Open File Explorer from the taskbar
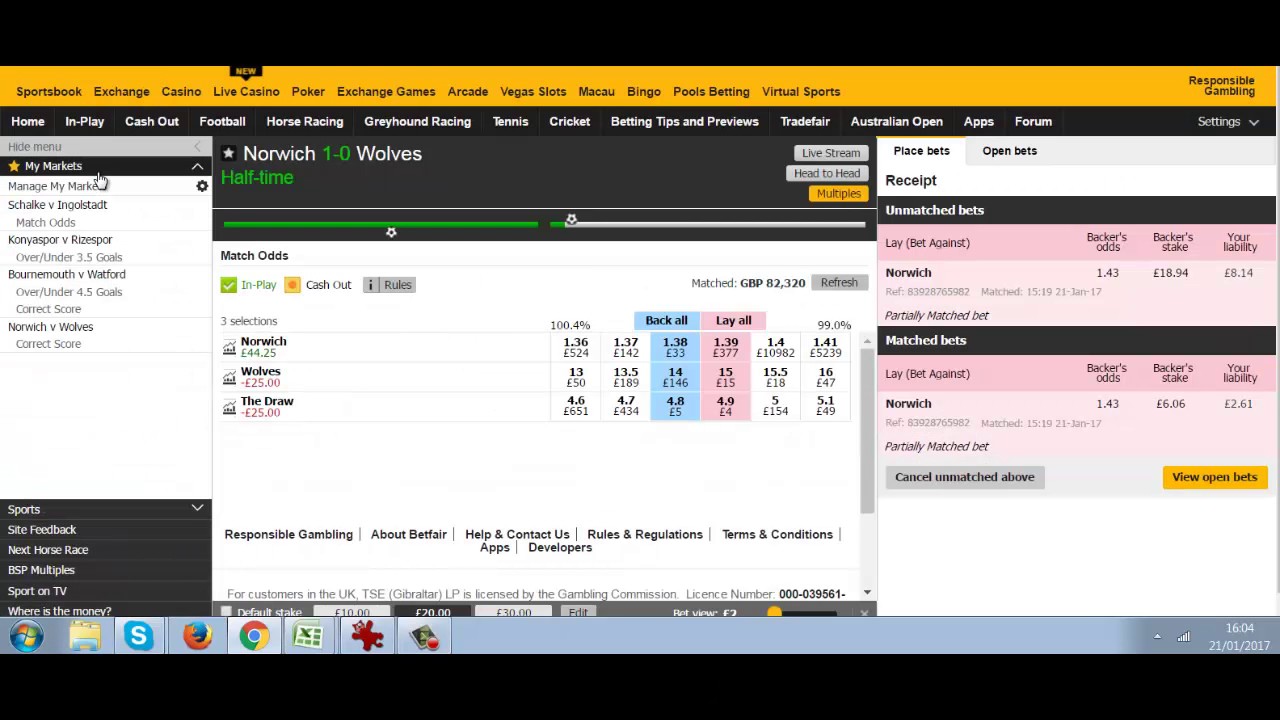 coord(85,636)
